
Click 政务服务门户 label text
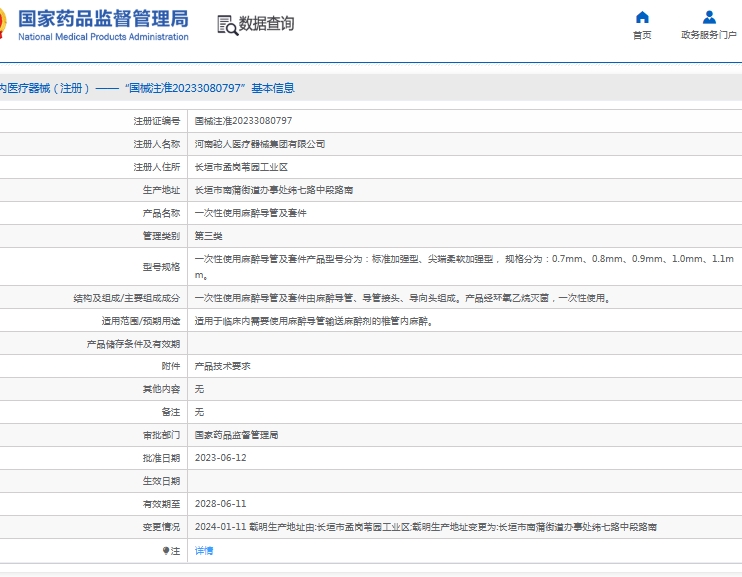click(709, 35)
